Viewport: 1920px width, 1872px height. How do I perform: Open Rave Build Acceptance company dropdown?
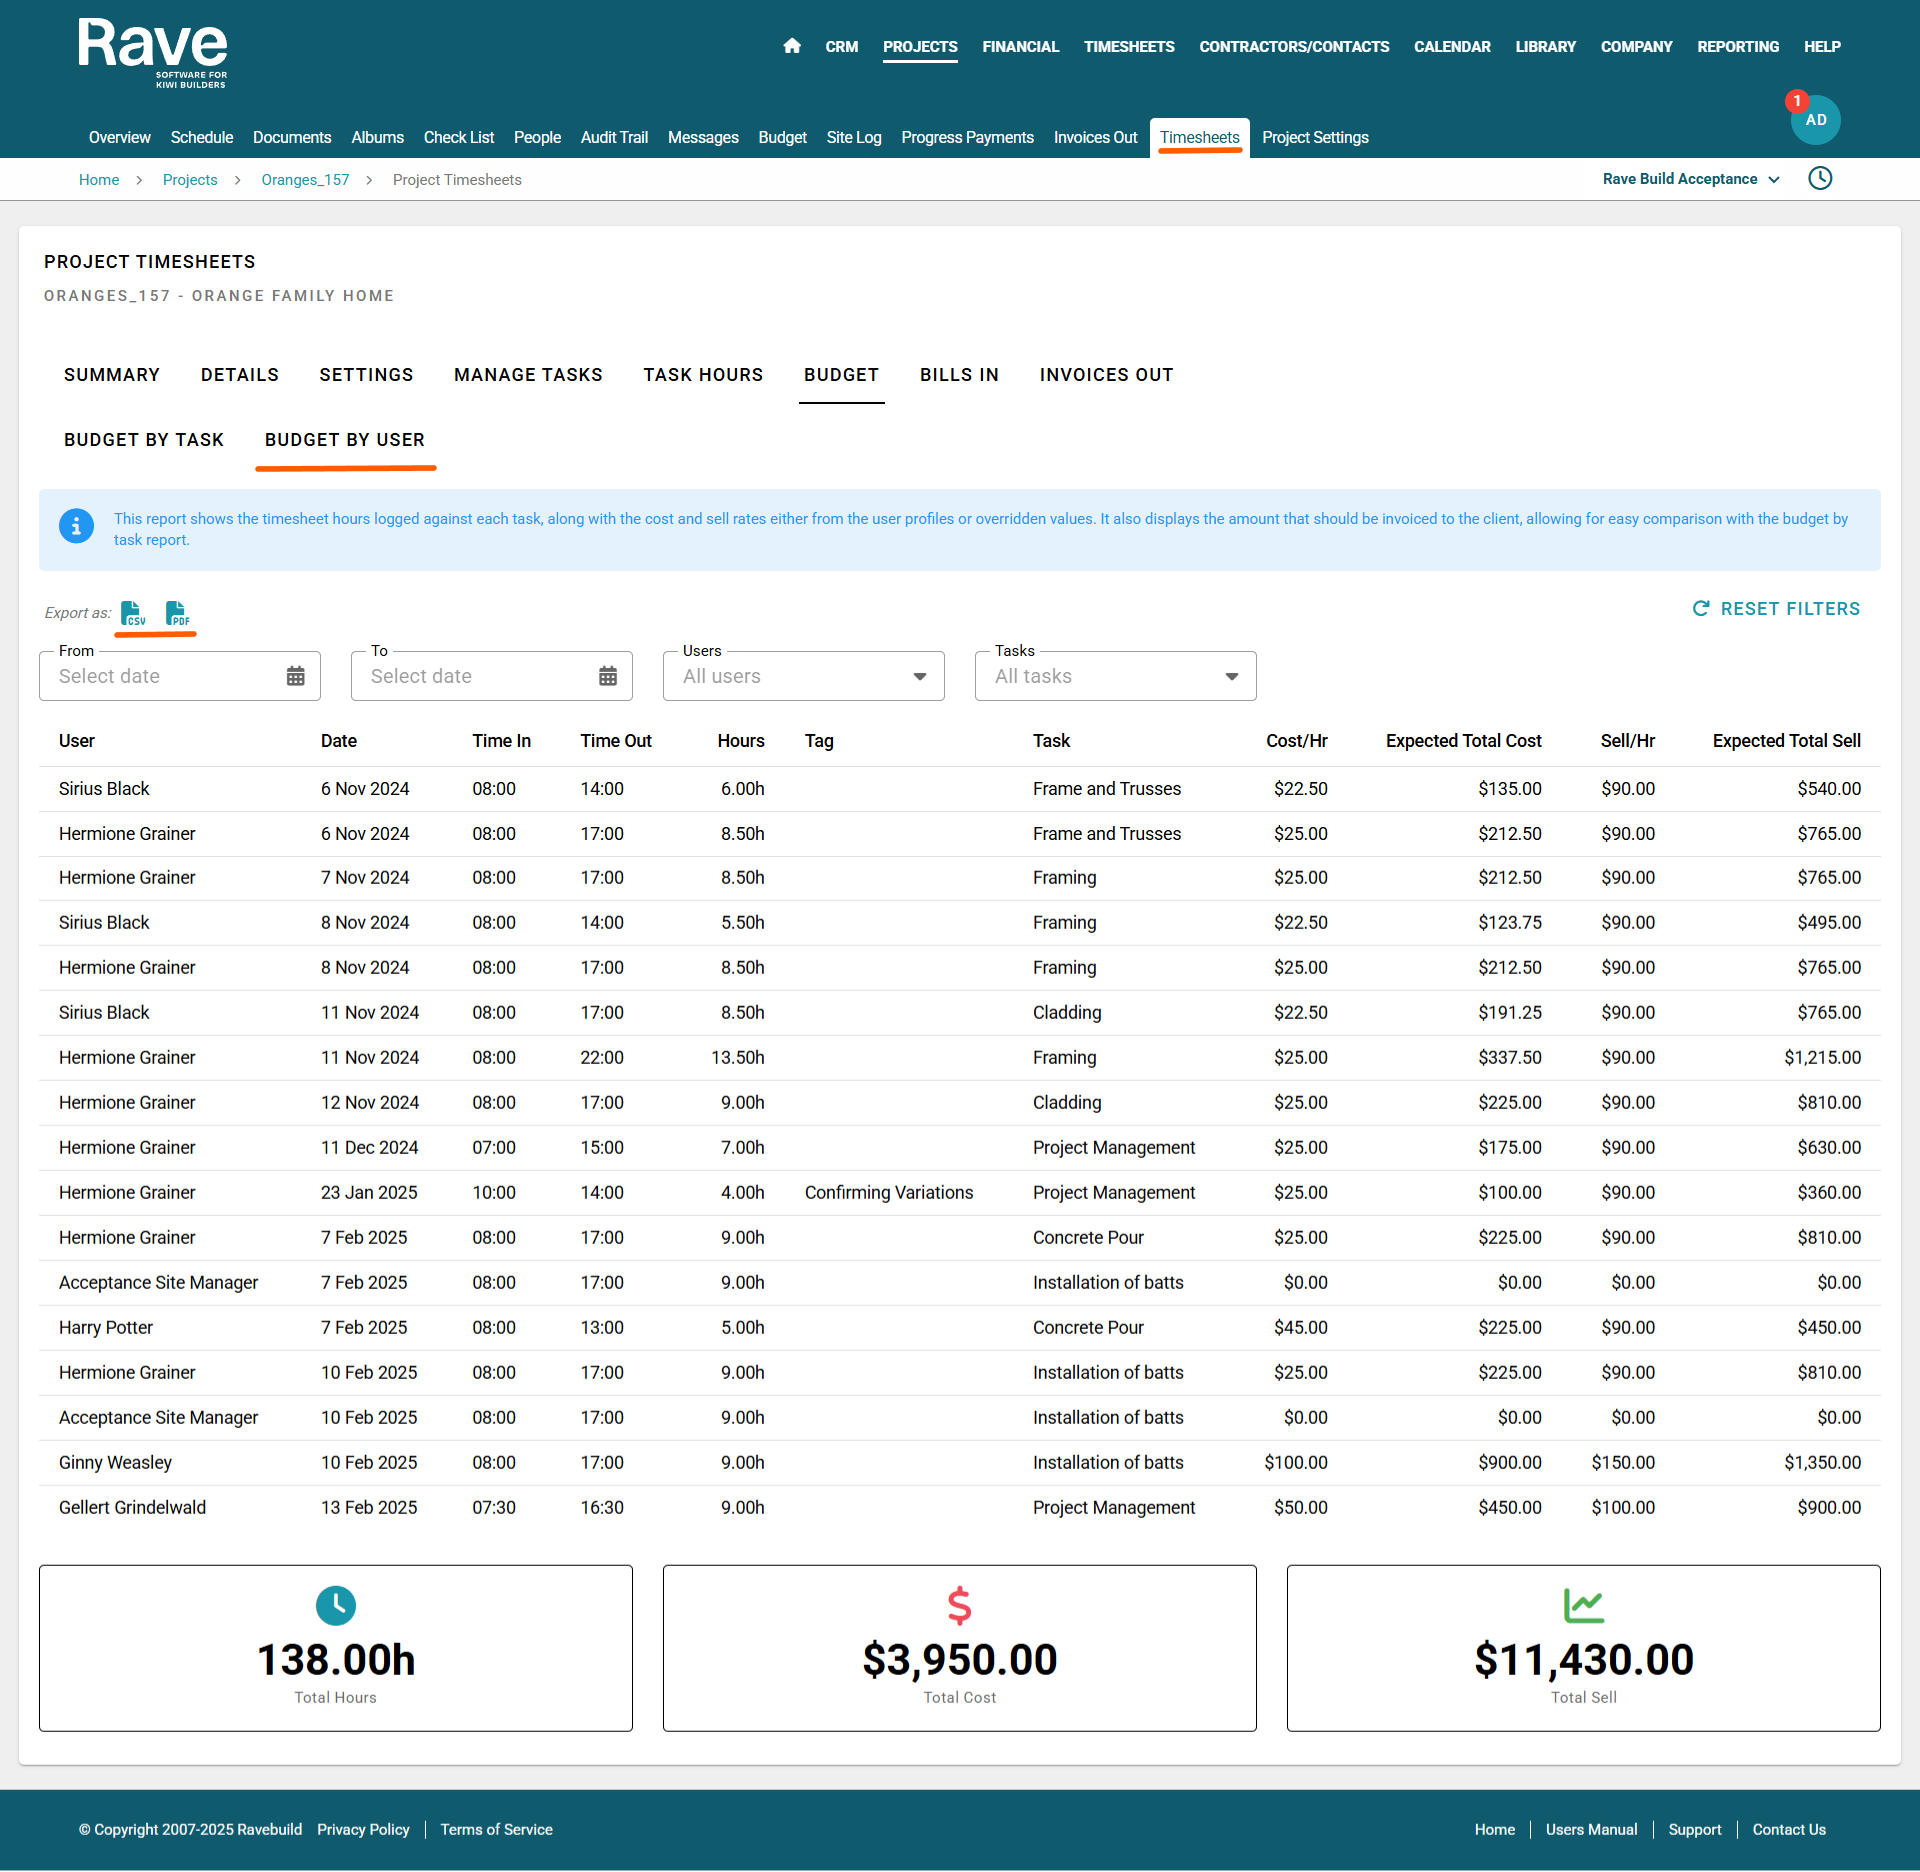1691,179
